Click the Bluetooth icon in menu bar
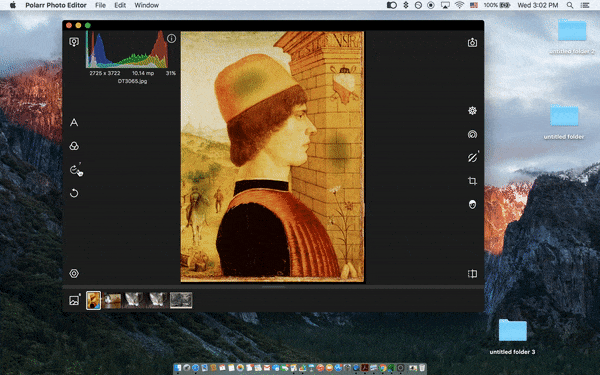The height and width of the screenshot is (375, 600). click(406, 5)
